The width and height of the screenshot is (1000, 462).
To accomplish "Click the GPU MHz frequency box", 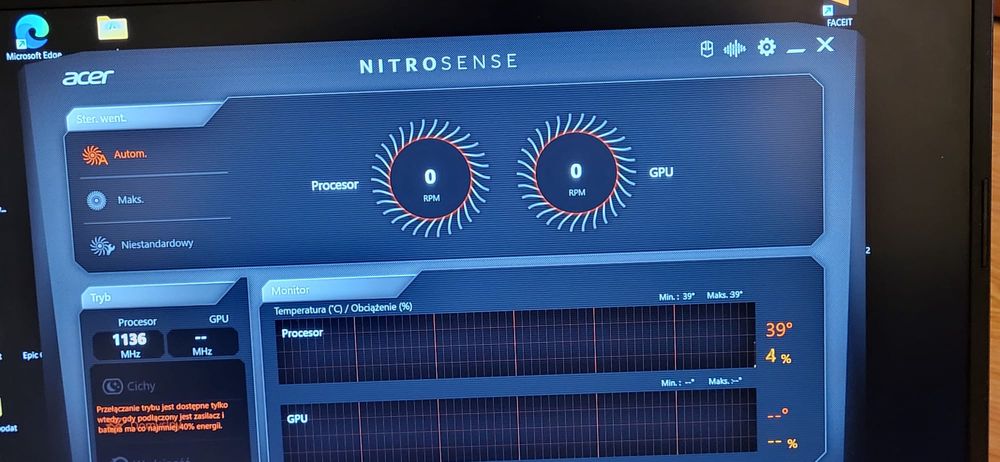I will click(202, 343).
